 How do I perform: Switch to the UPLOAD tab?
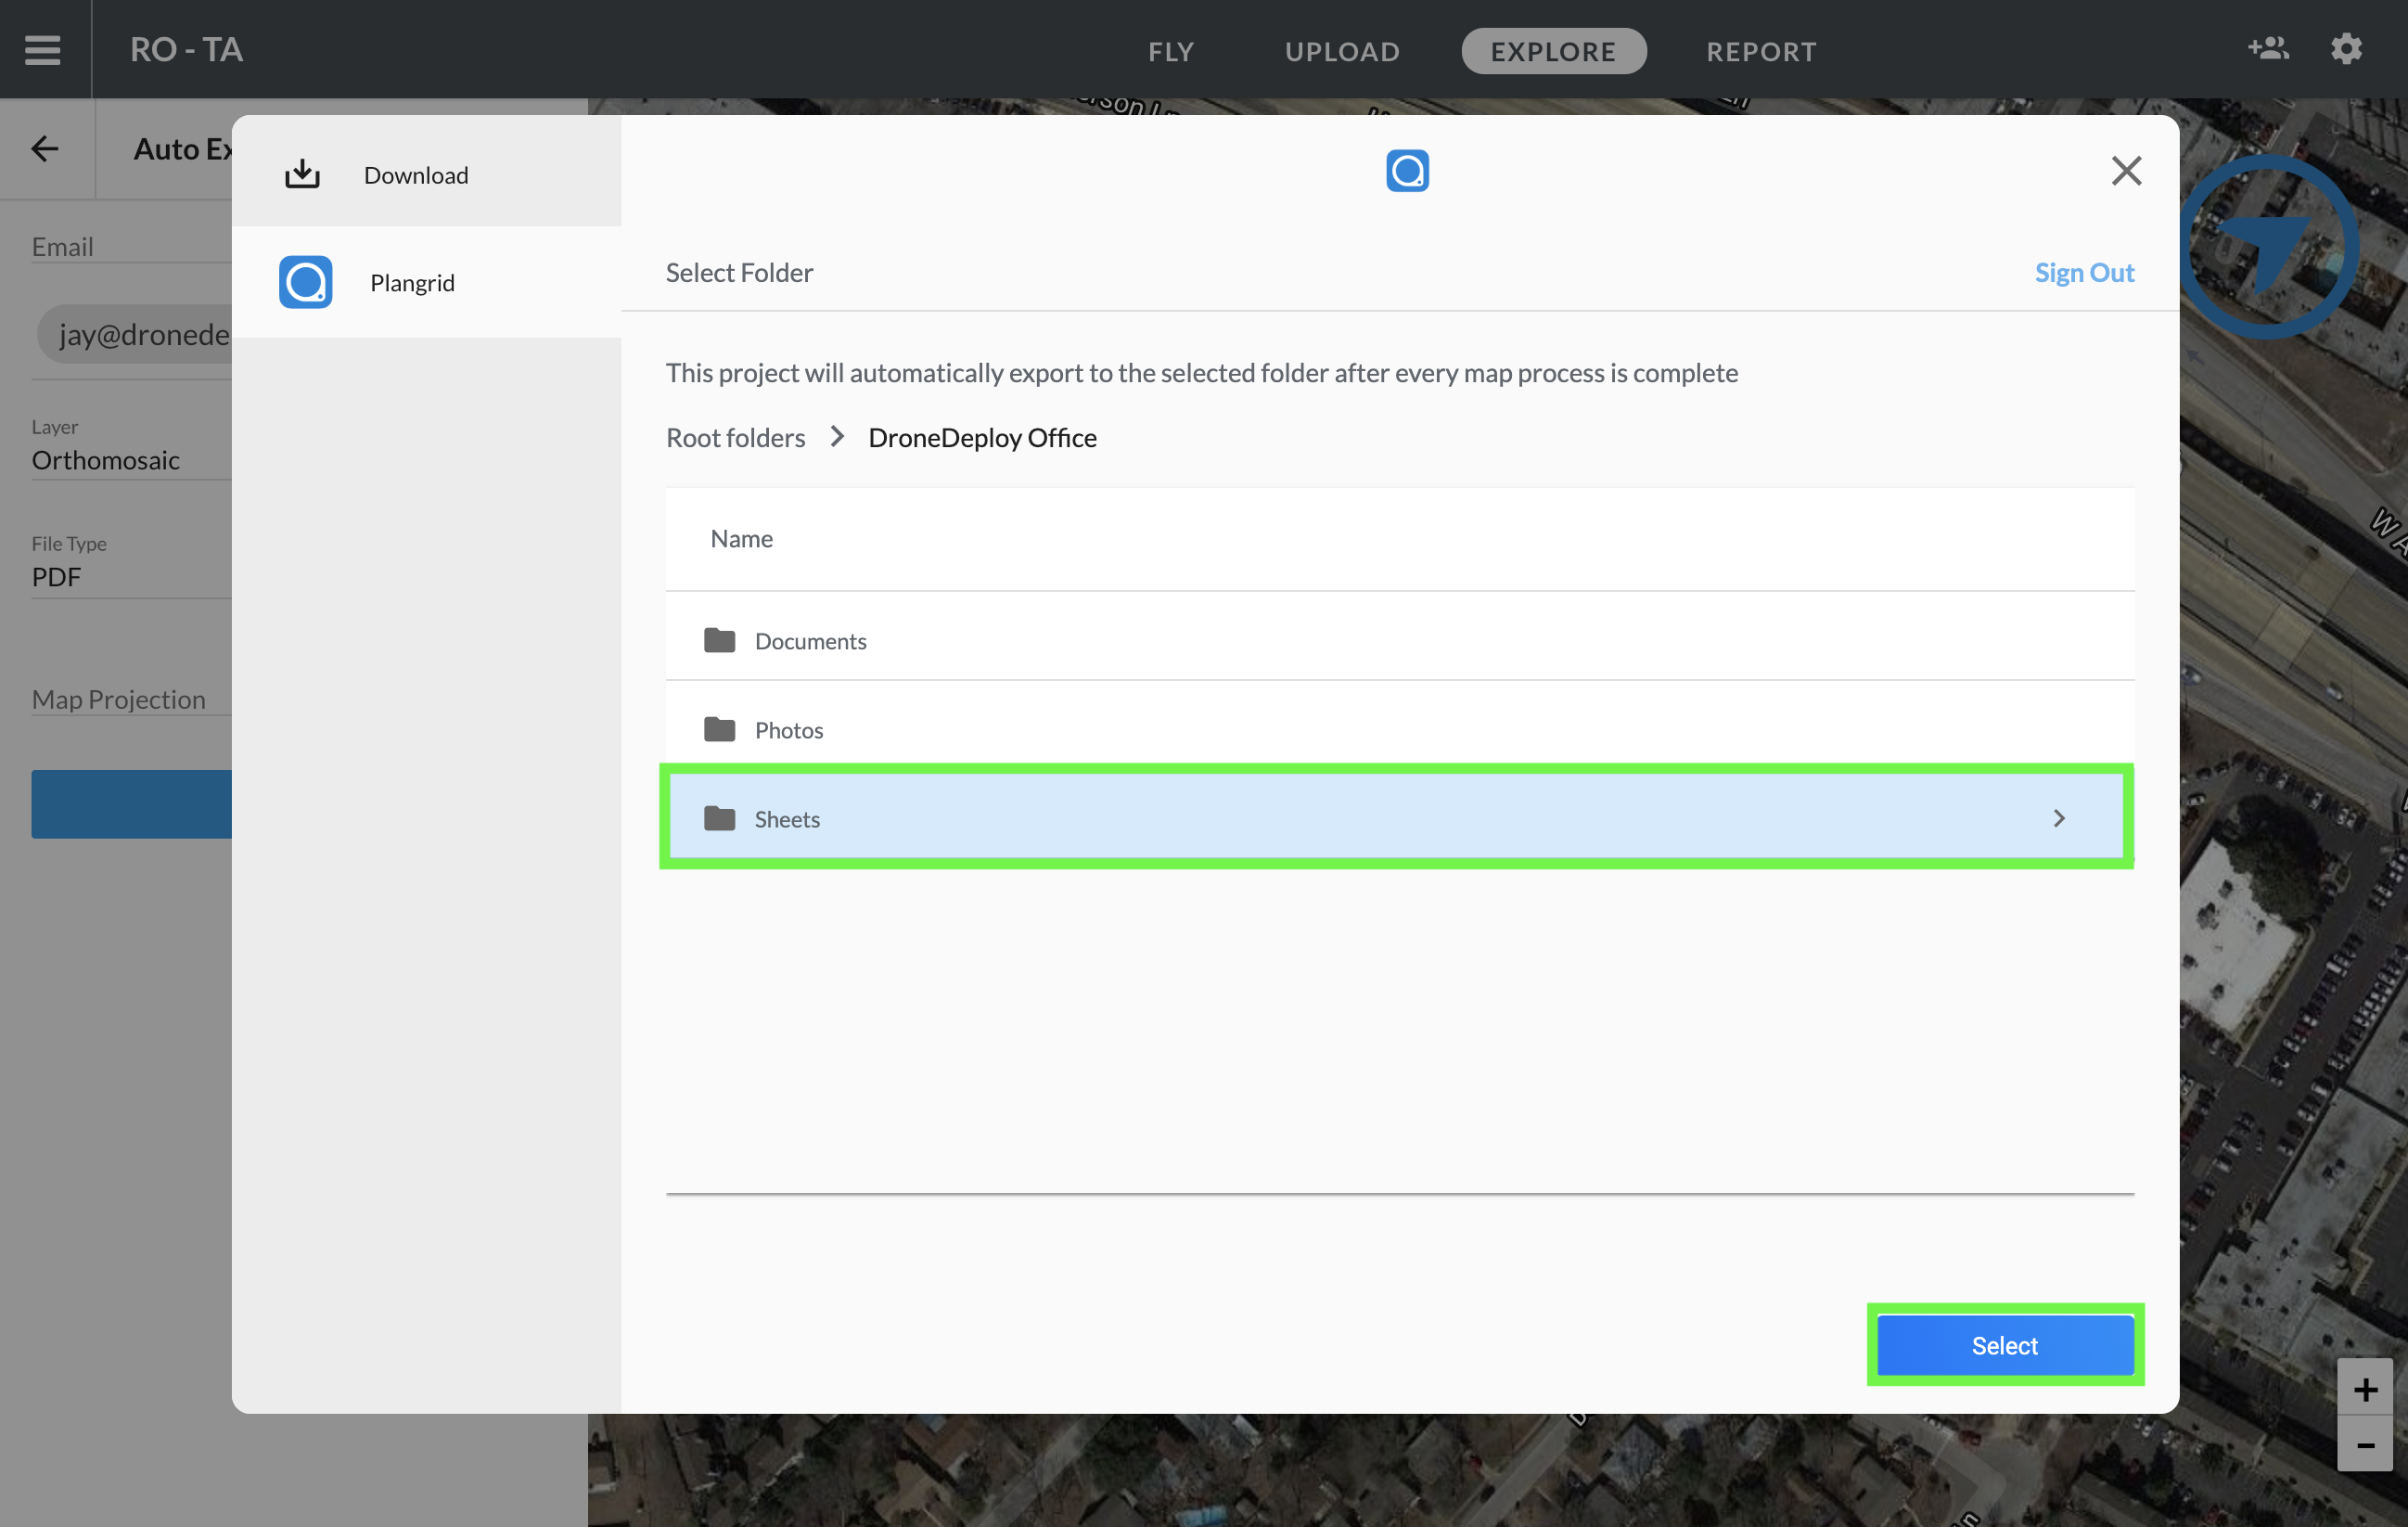click(x=1342, y=51)
